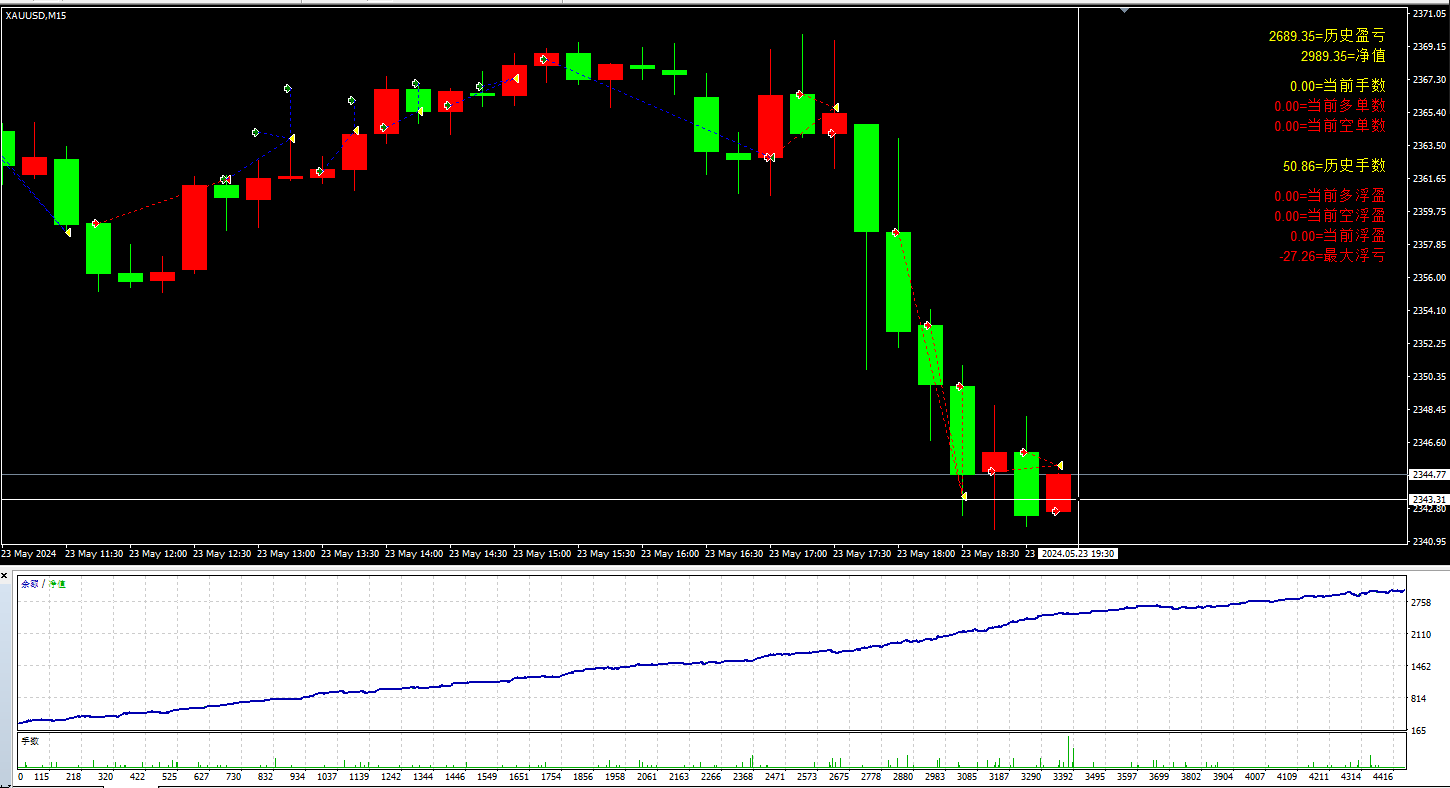Click the white X trade marker near 16:30
This screenshot has height=788, width=1450.
[x=769, y=157]
